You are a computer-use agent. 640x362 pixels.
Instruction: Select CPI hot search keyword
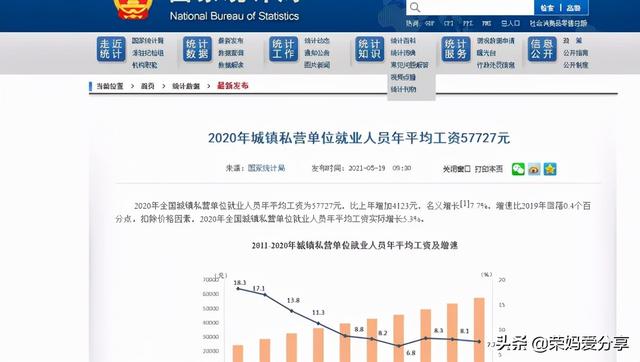click(x=449, y=24)
